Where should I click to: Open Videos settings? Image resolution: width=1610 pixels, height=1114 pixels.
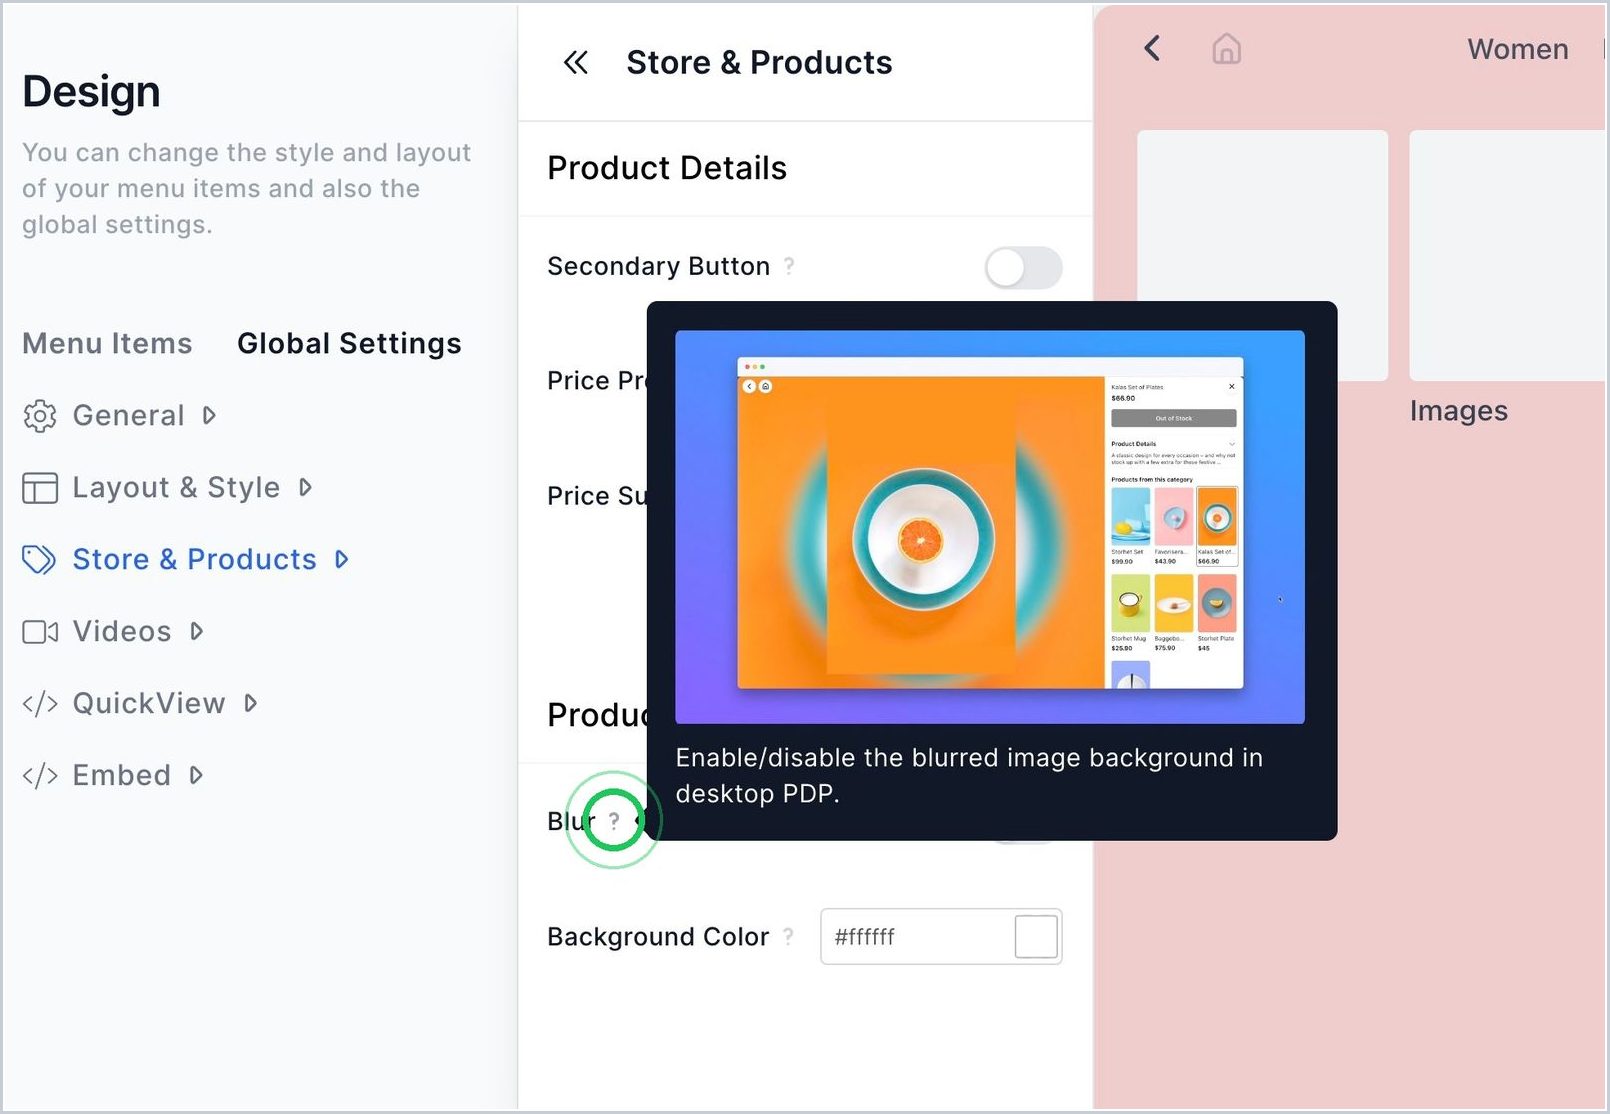tap(122, 632)
